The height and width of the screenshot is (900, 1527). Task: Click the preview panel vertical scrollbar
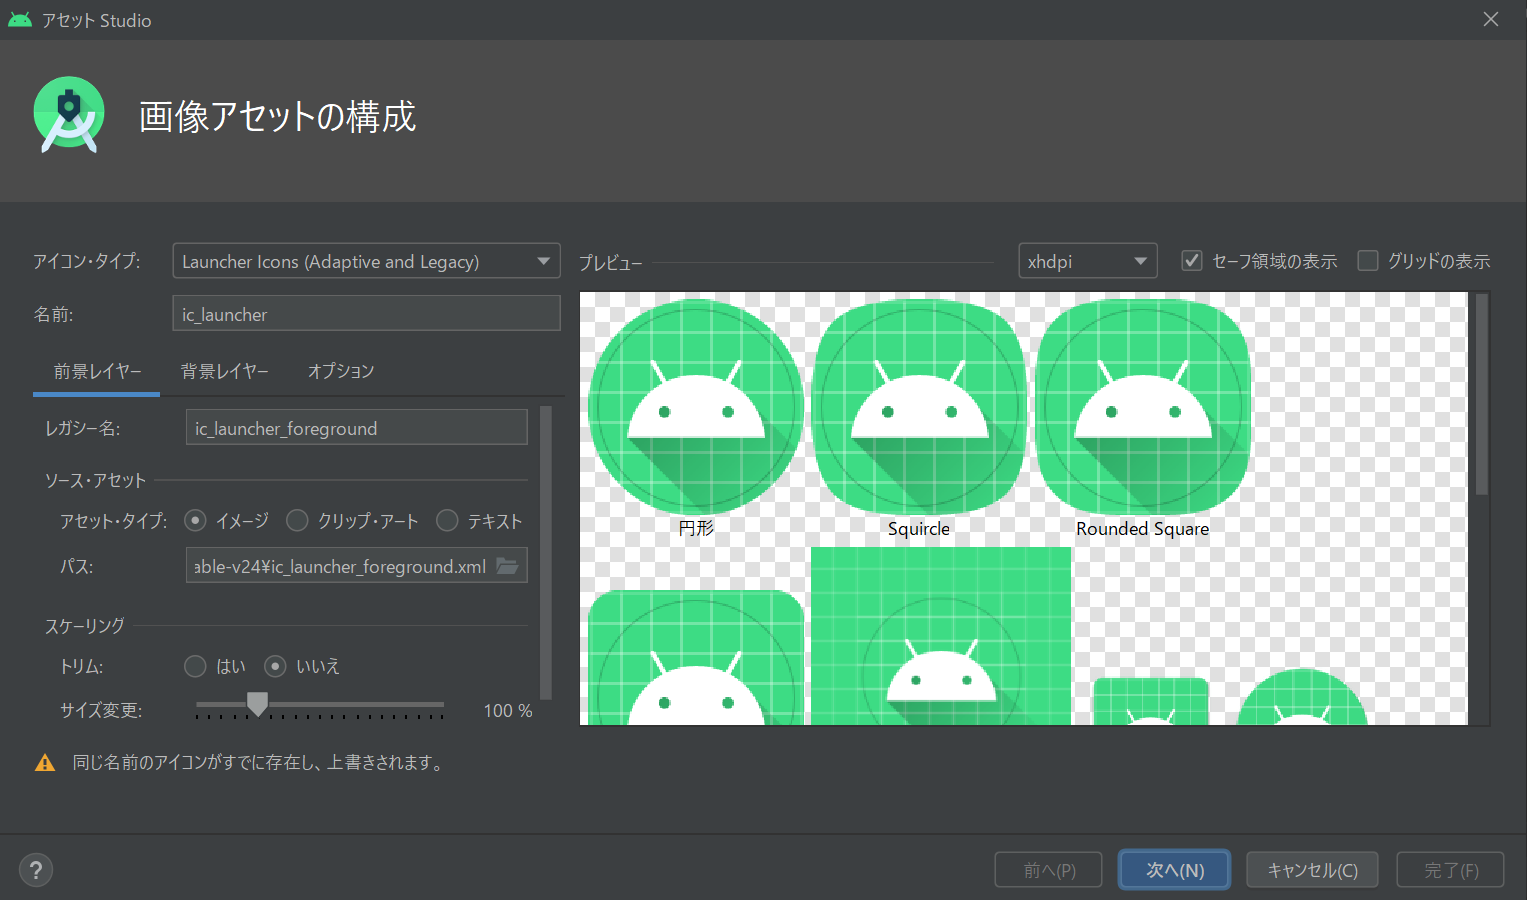[1482, 394]
